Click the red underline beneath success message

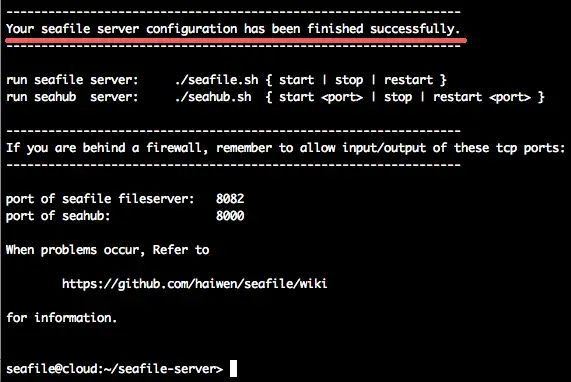236,40
